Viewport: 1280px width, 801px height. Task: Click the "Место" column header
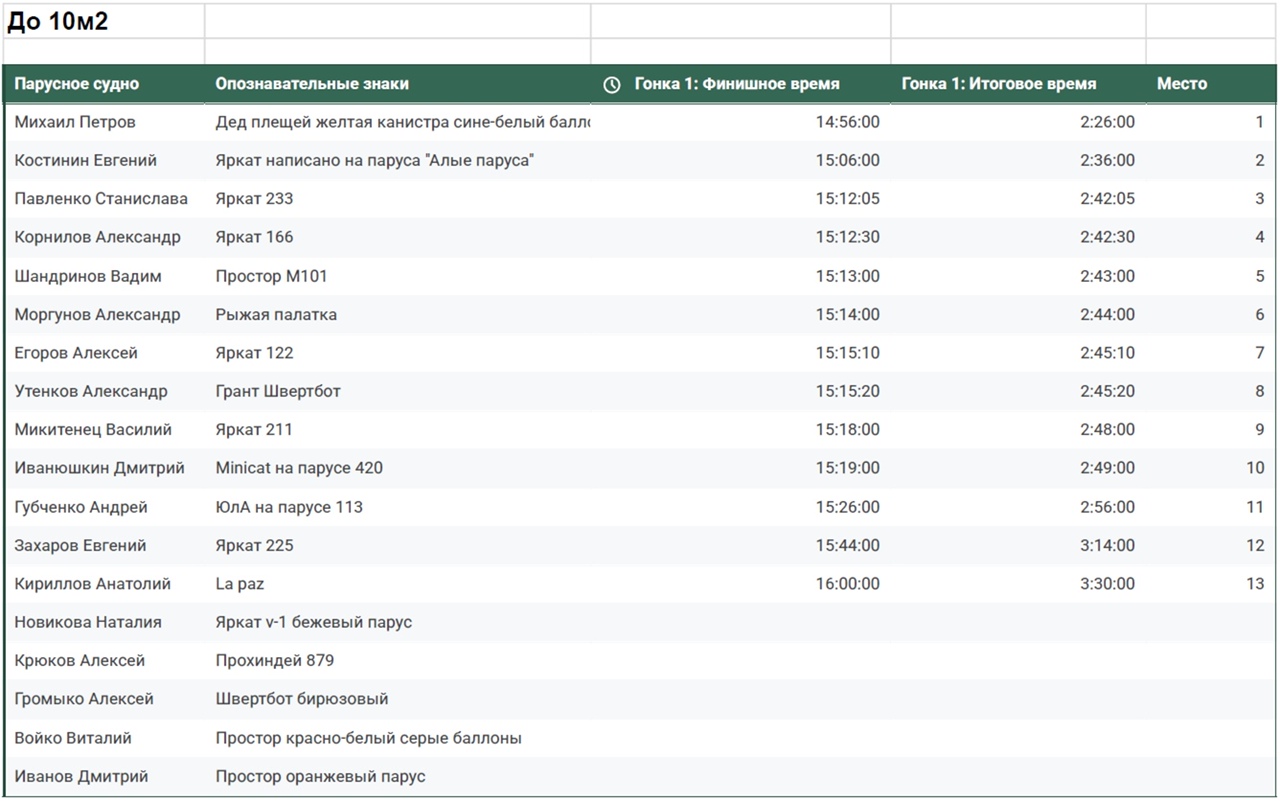(1181, 84)
